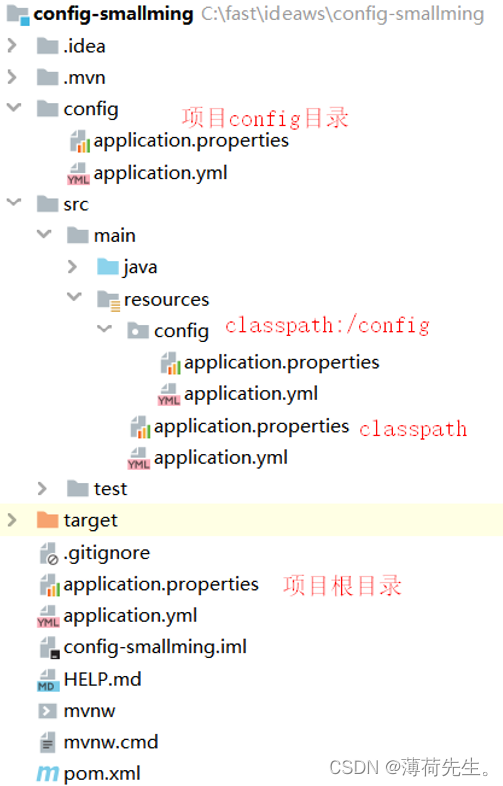Select root-level application.yml file name
503x786 pixels.
pyautogui.click(x=130, y=616)
